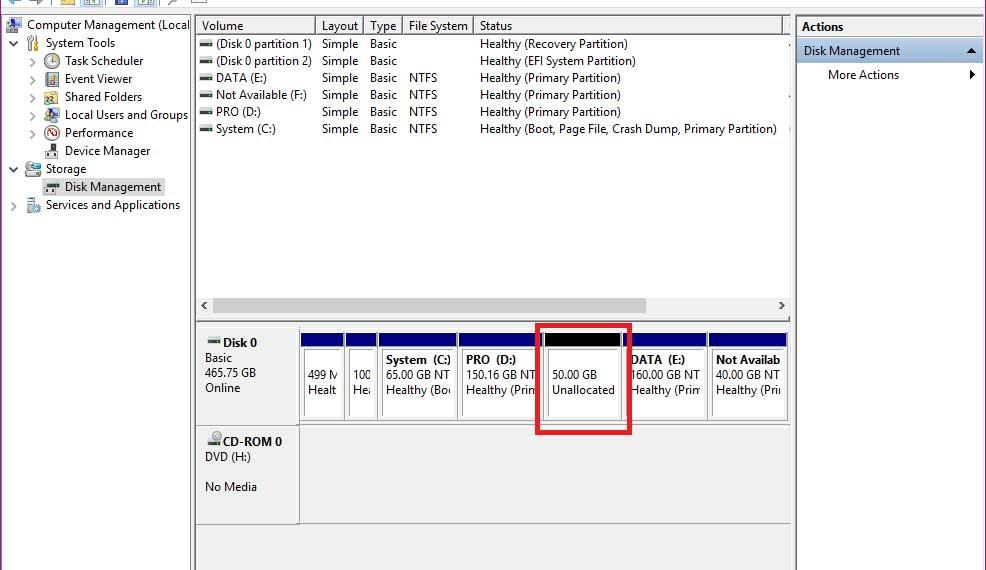
Task: Select the 100 MB EFI partition block
Action: [362, 376]
